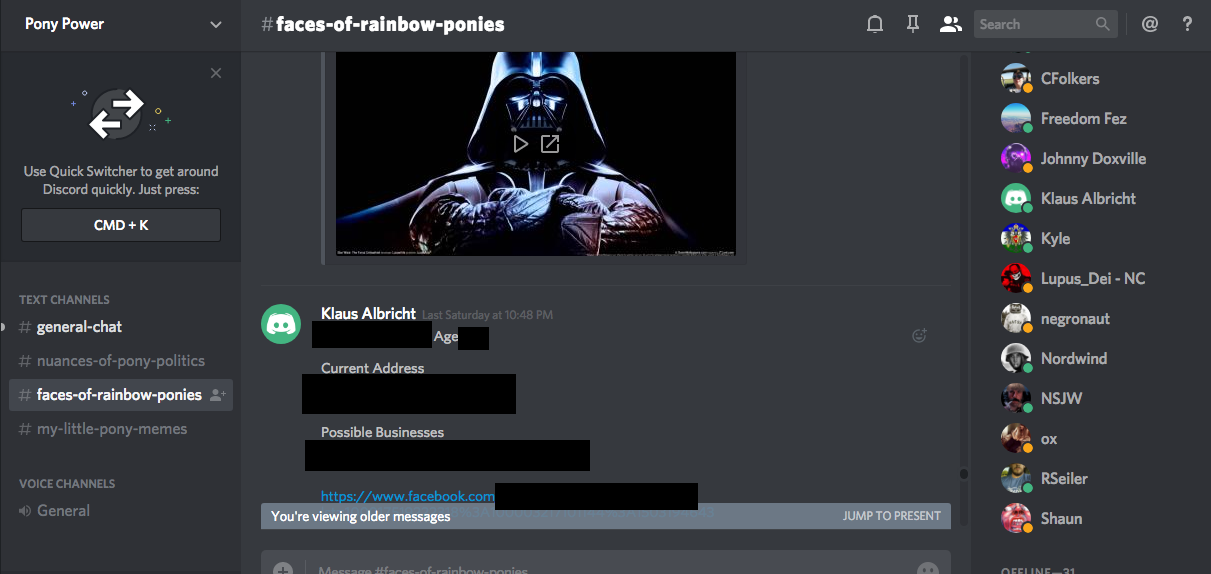Collapse the Voice Channels category

click(x=67, y=483)
